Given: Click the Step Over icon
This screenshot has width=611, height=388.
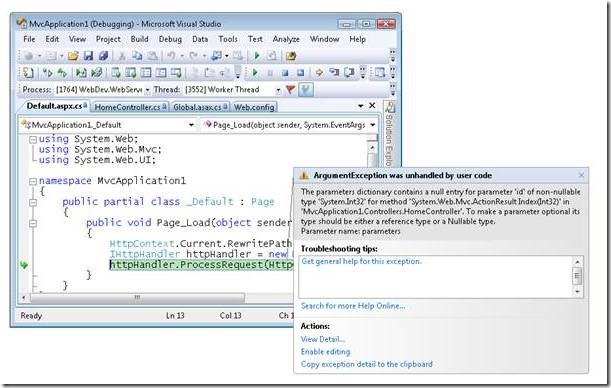Looking at the screenshot, I should pyautogui.click(x=349, y=72).
